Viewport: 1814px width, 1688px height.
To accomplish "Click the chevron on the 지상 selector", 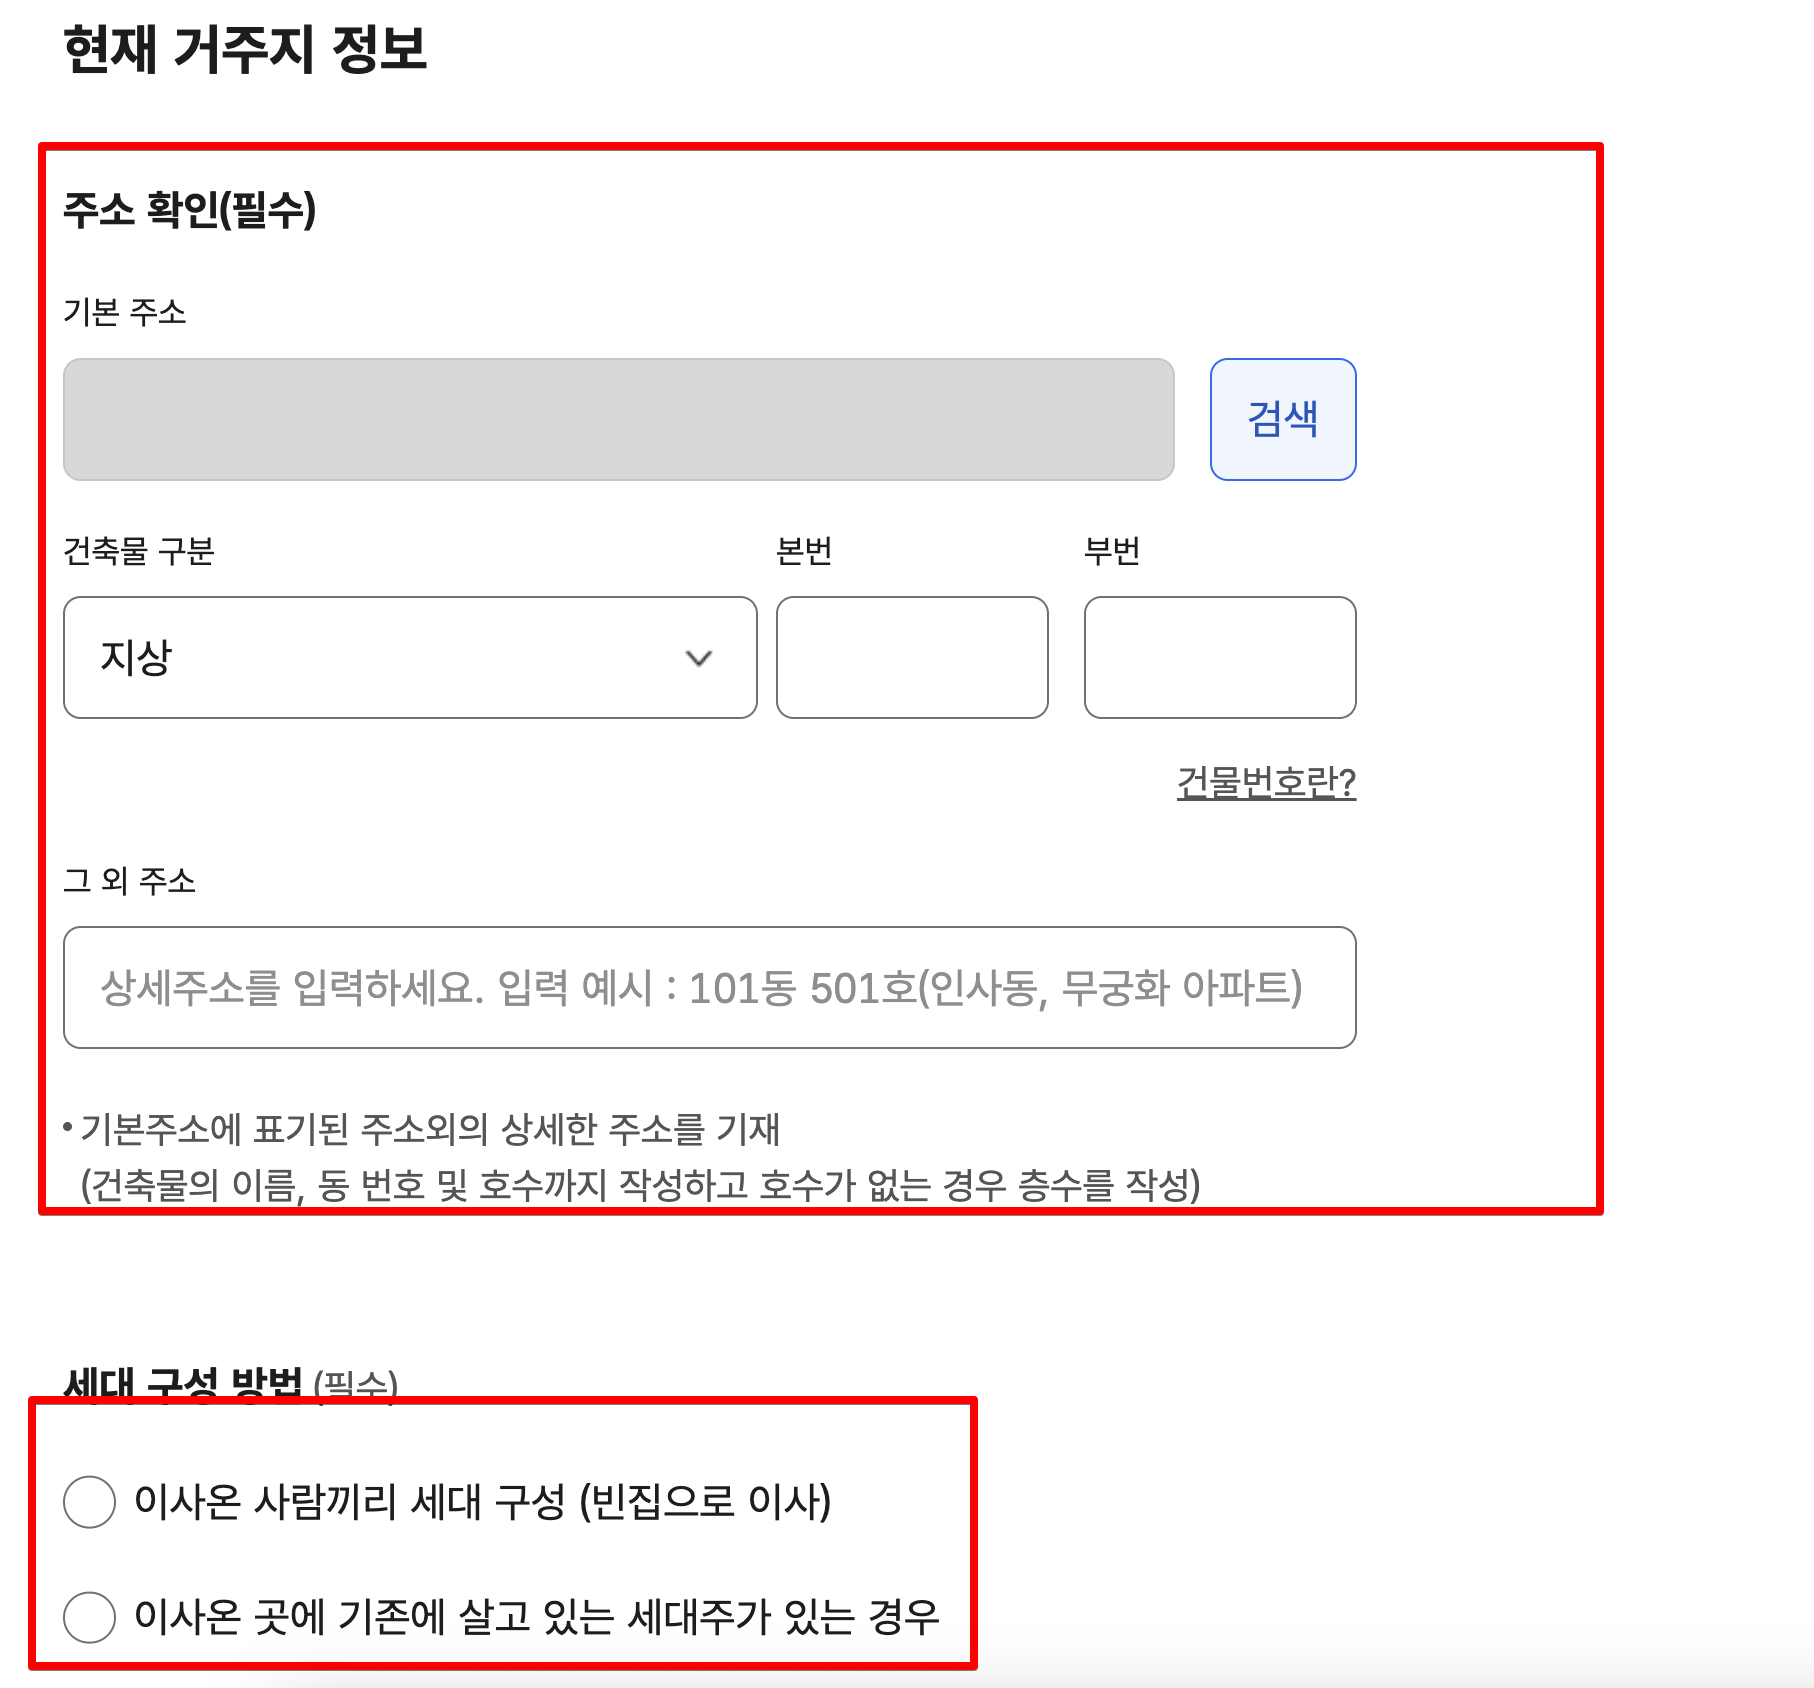I will pos(701,656).
